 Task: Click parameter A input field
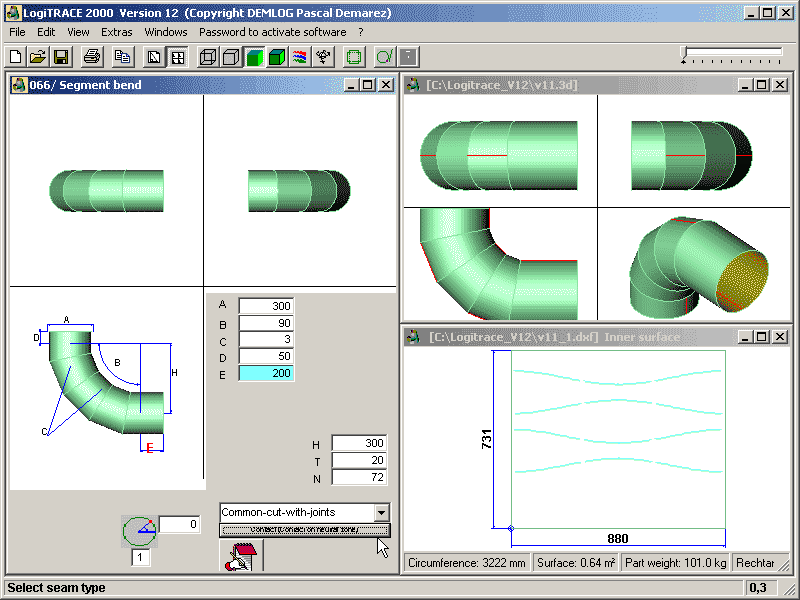point(266,306)
